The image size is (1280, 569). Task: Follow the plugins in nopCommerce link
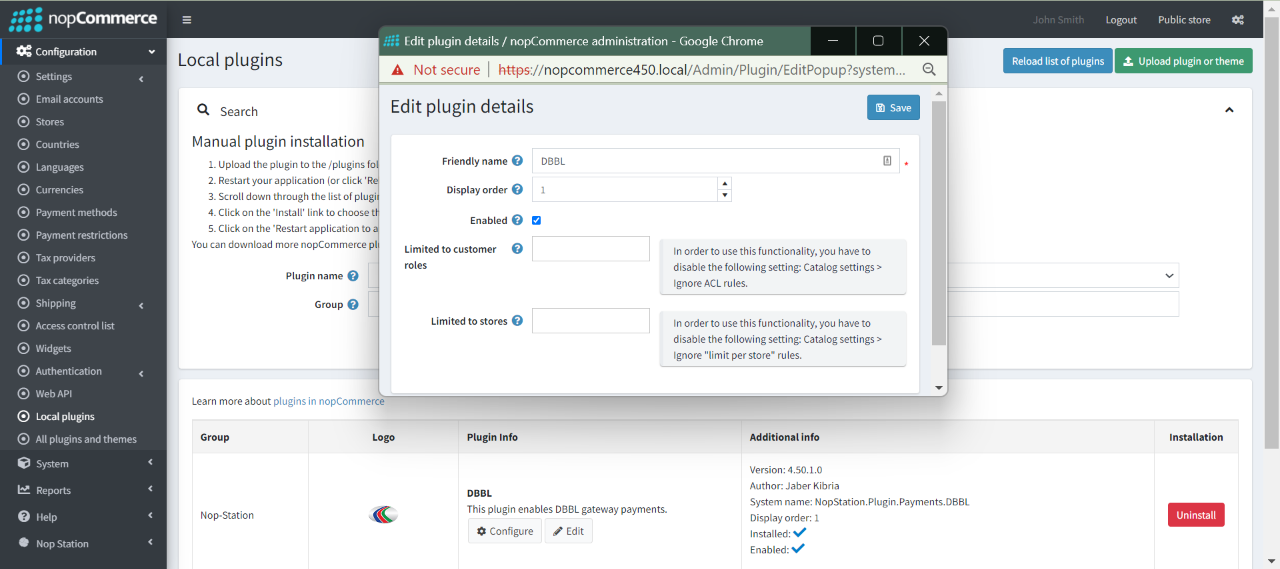click(x=329, y=401)
